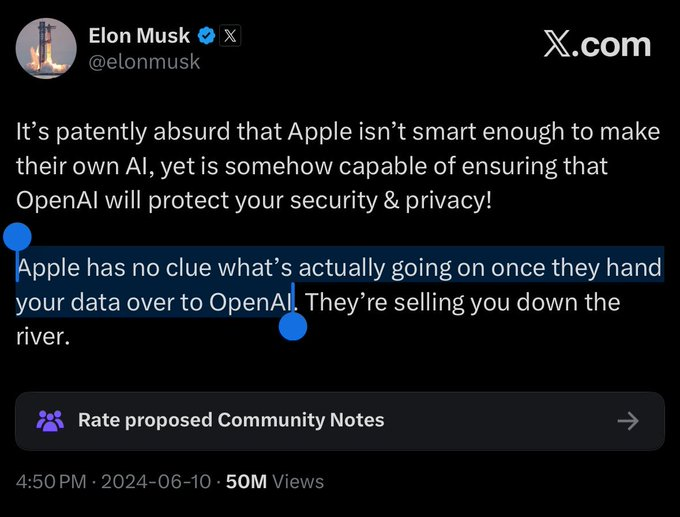Click highlighted 'your data over to OpenAI' text
The image size is (680, 517).
(155, 302)
